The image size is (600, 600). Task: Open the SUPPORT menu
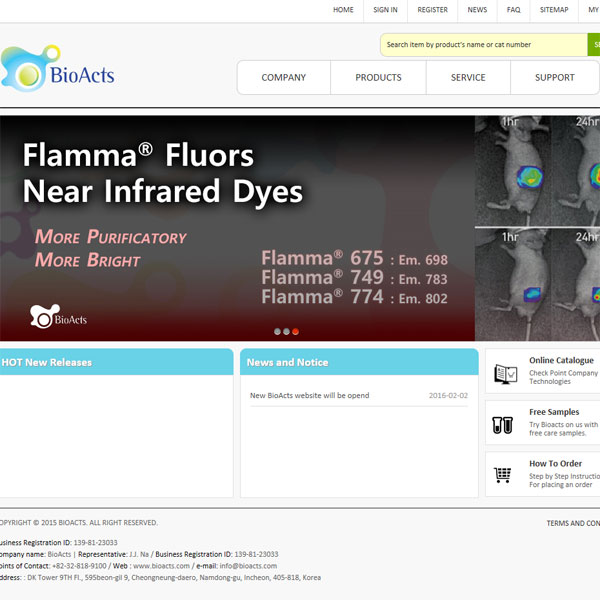coord(555,77)
